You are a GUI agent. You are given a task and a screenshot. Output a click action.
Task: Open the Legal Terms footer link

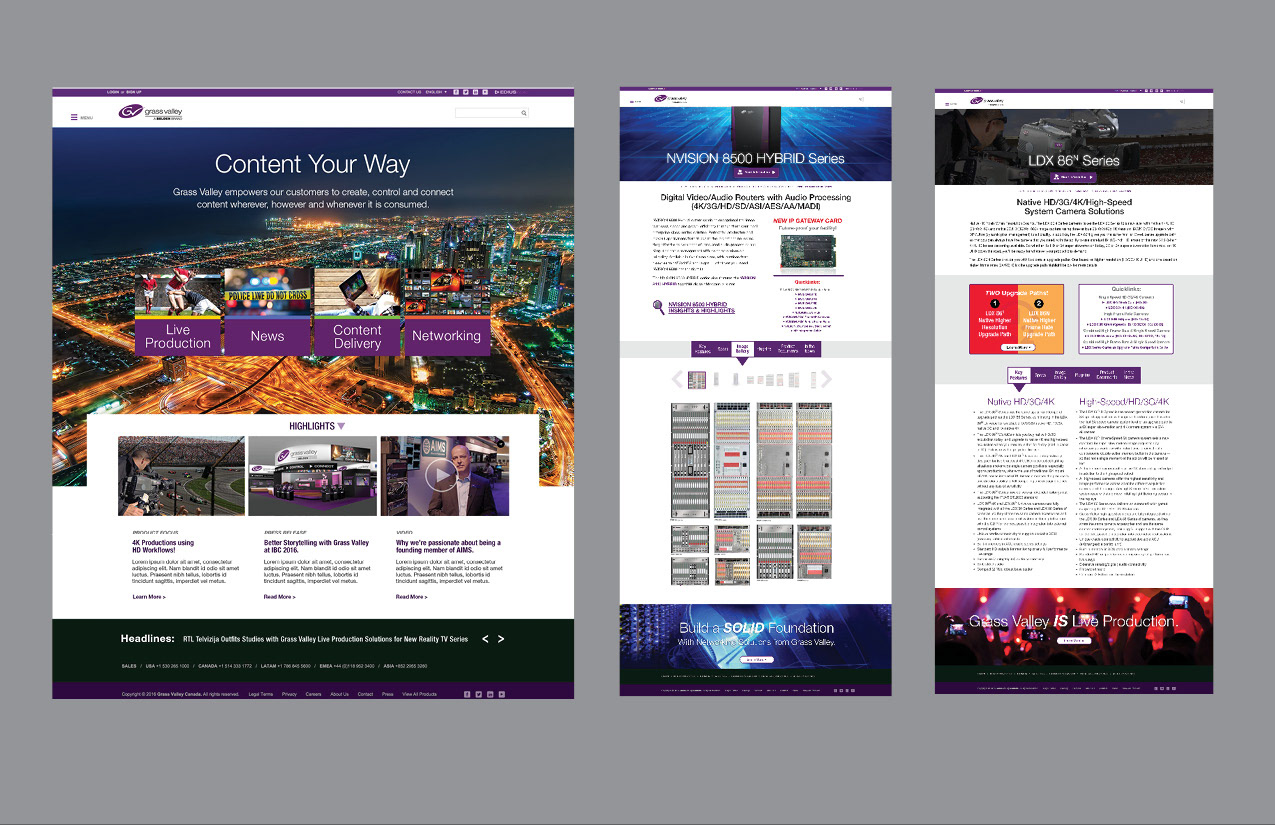pos(260,694)
